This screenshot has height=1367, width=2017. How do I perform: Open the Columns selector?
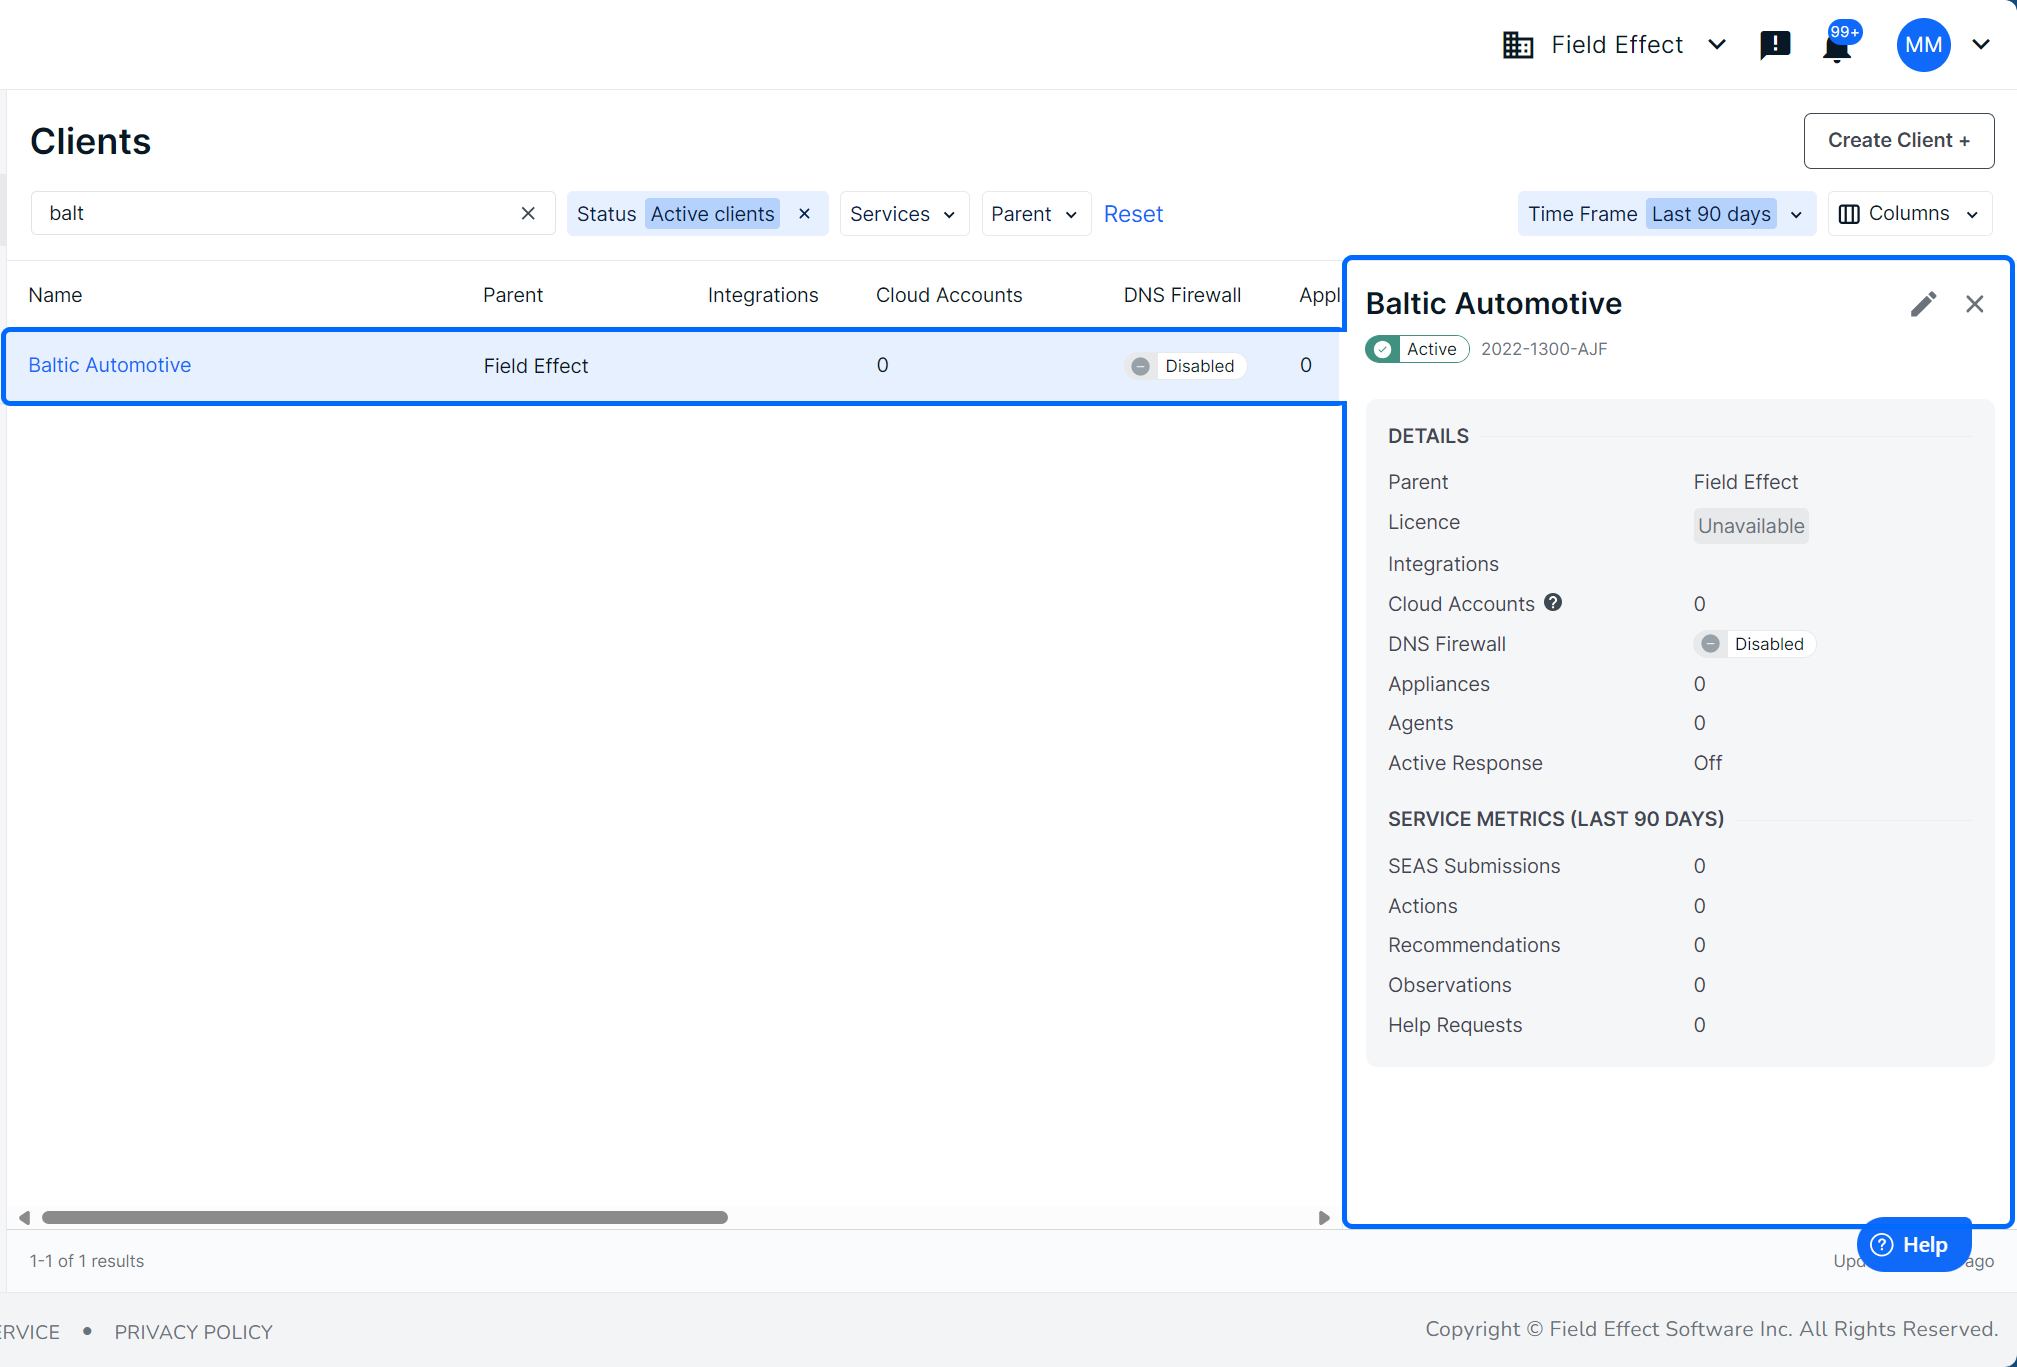[1909, 214]
